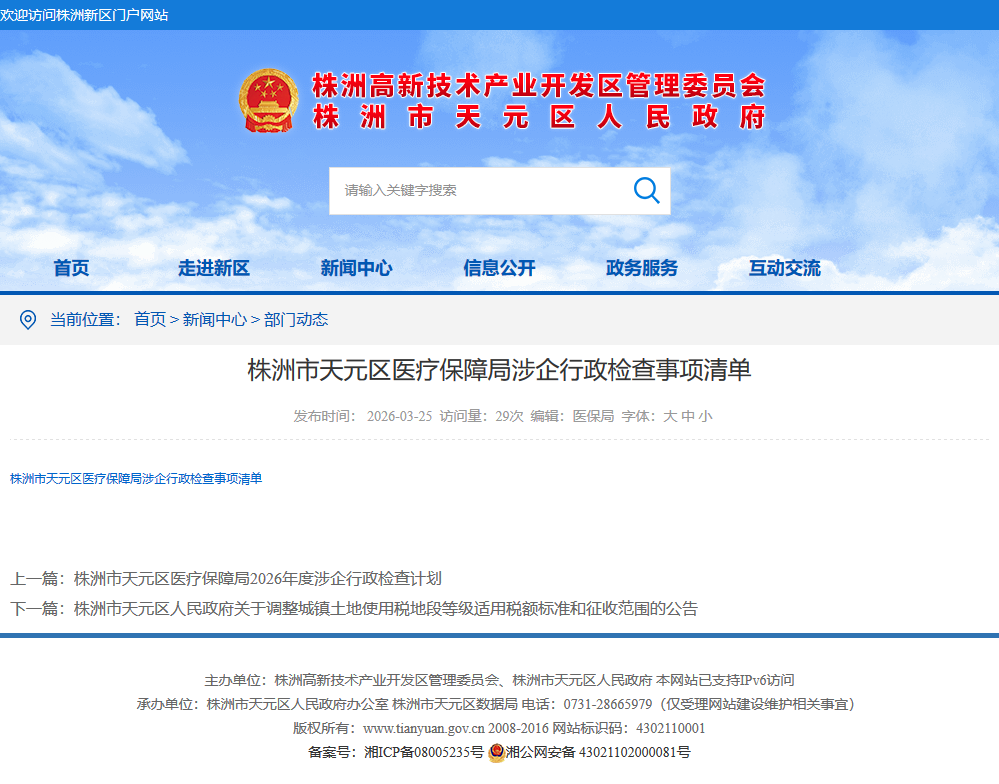Image resolution: width=999 pixels, height=784 pixels.
Task: Set font size to 小
Action: [706, 416]
